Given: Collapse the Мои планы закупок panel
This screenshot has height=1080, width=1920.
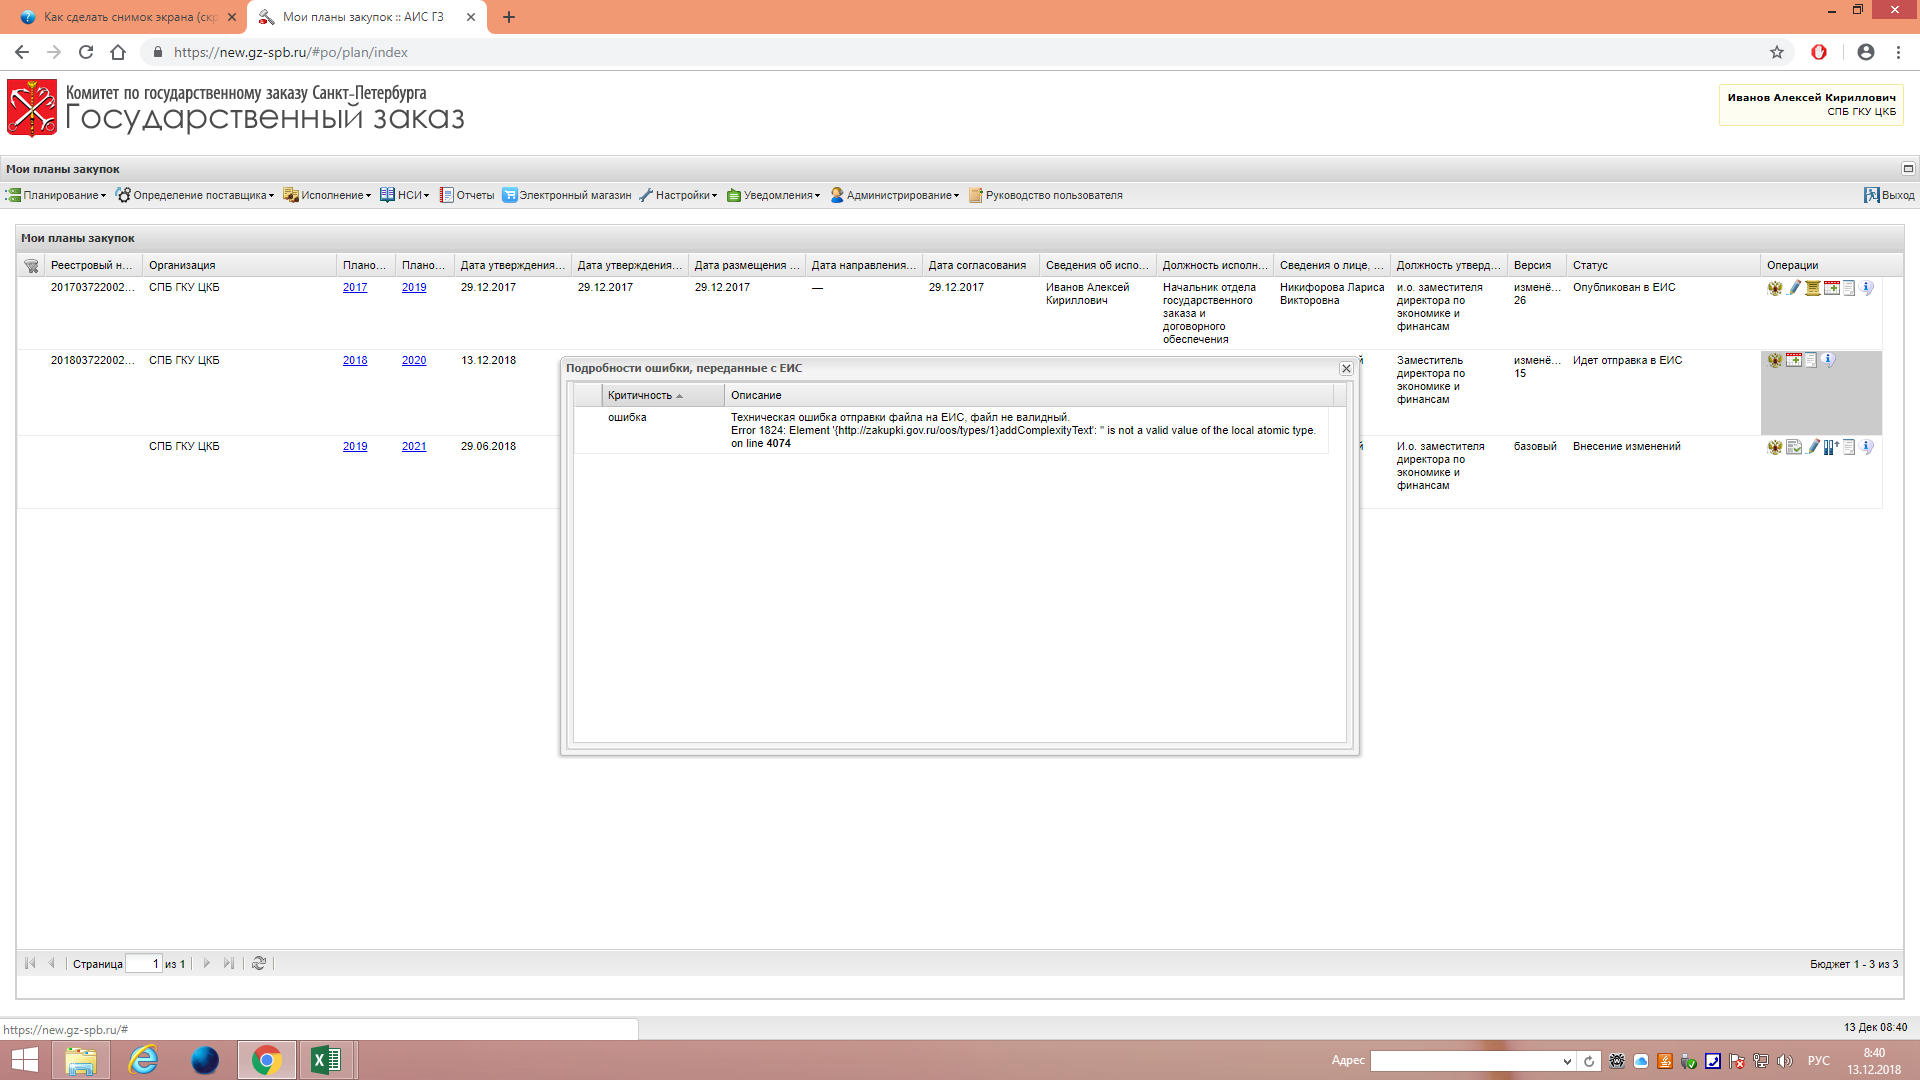Looking at the screenshot, I should [1907, 168].
